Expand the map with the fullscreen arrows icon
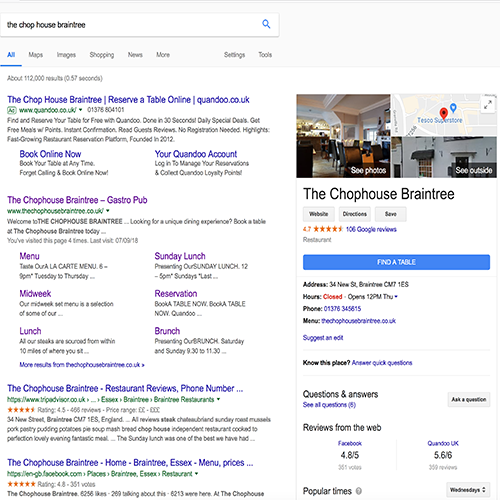The height and width of the screenshot is (500, 500). (488, 105)
